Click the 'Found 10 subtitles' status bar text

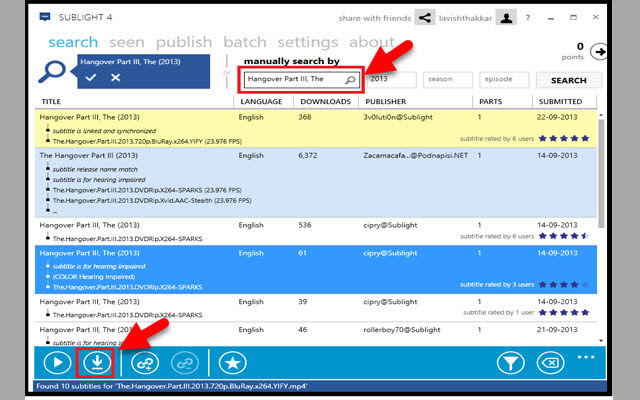click(x=171, y=386)
